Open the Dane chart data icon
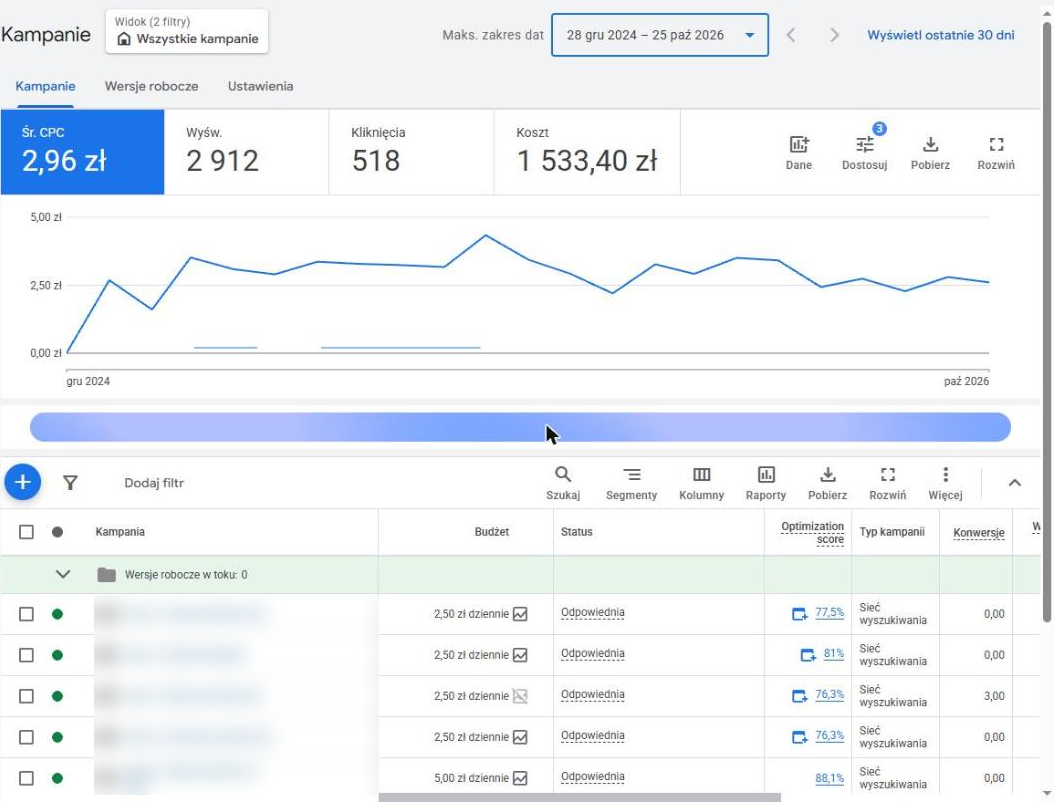 [799, 152]
